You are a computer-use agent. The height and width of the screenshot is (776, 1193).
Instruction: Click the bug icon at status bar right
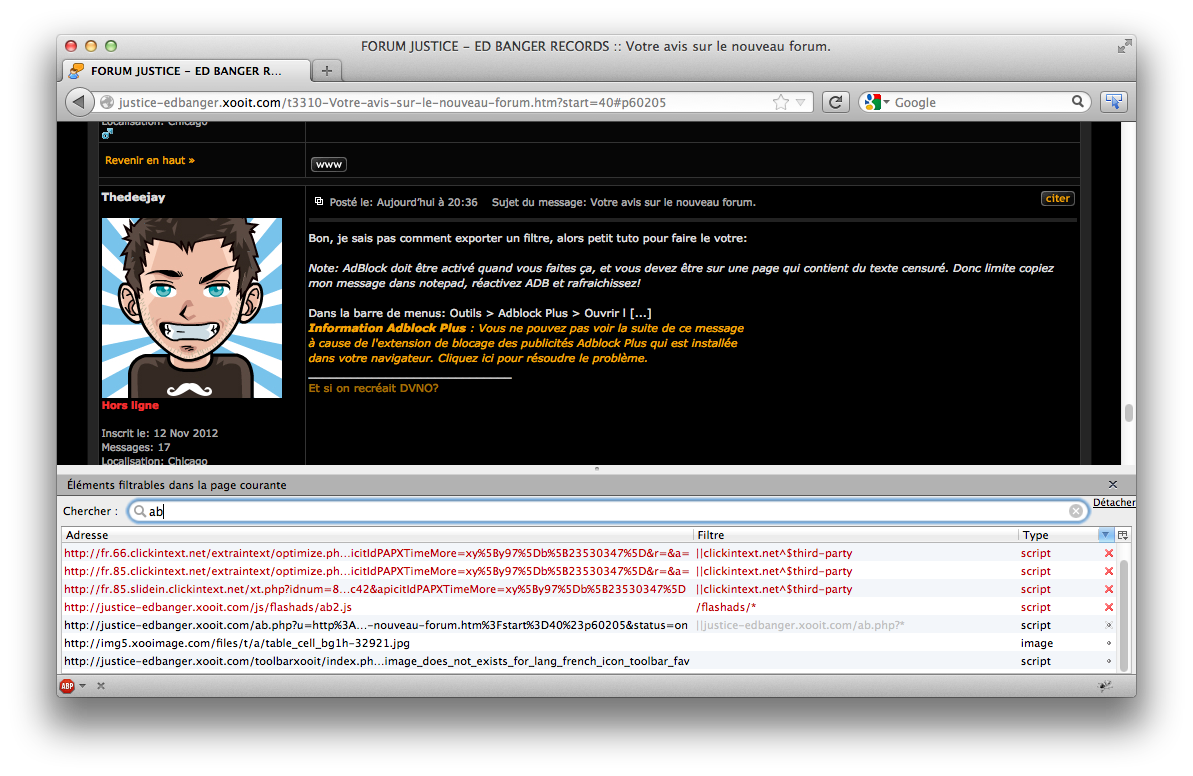(1106, 686)
